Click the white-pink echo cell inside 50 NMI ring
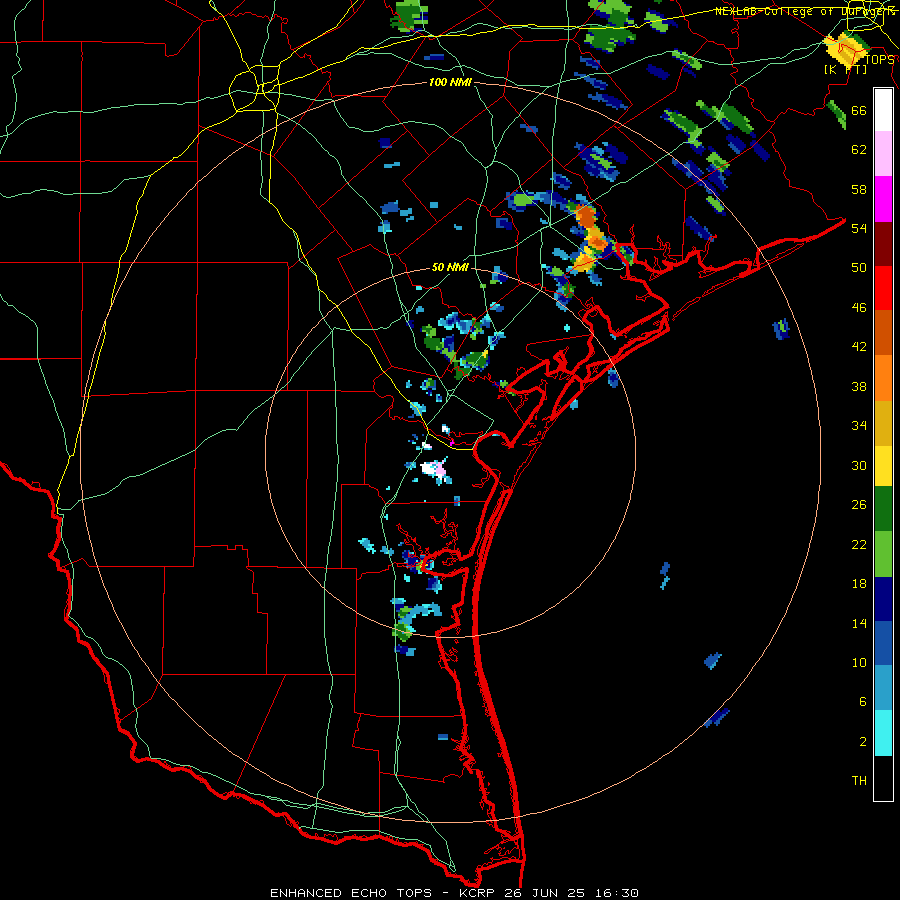The image size is (900, 900). click(435, 469)
